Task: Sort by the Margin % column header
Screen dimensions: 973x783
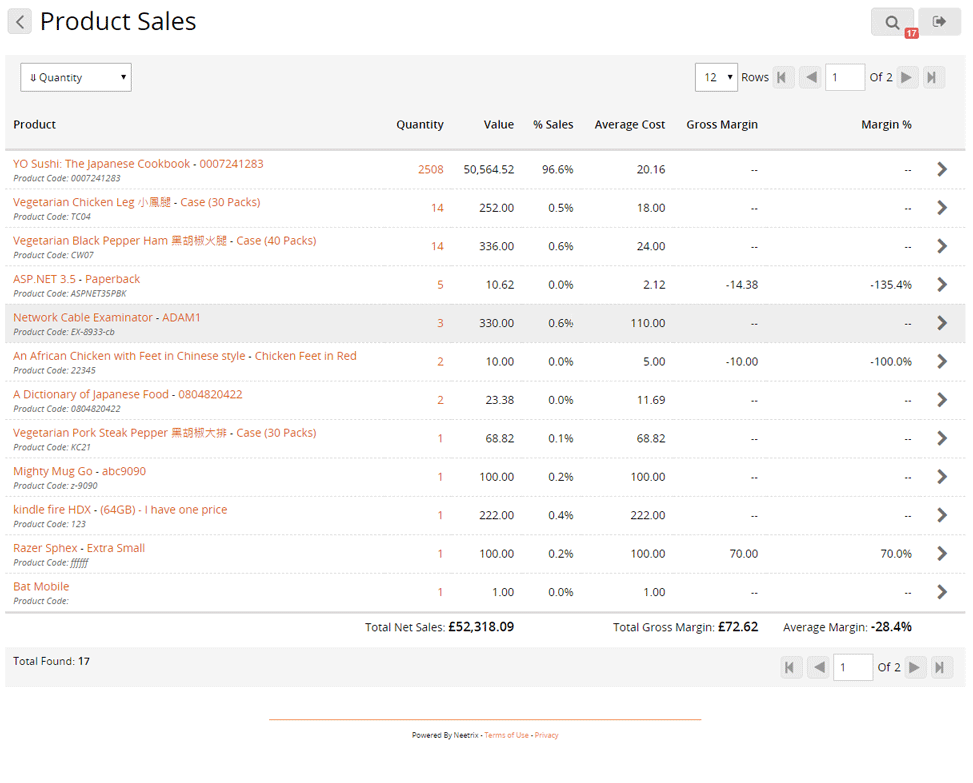Action: coord(886,125)
